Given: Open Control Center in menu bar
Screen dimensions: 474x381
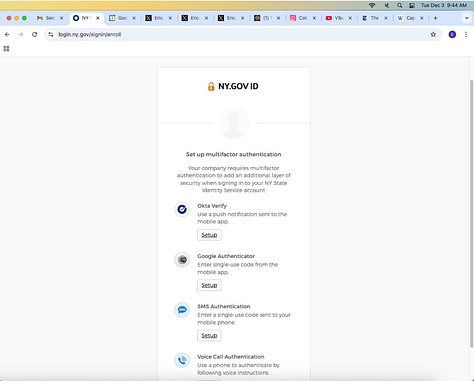Looking at the screenshot, I should [x=412, y=5].
